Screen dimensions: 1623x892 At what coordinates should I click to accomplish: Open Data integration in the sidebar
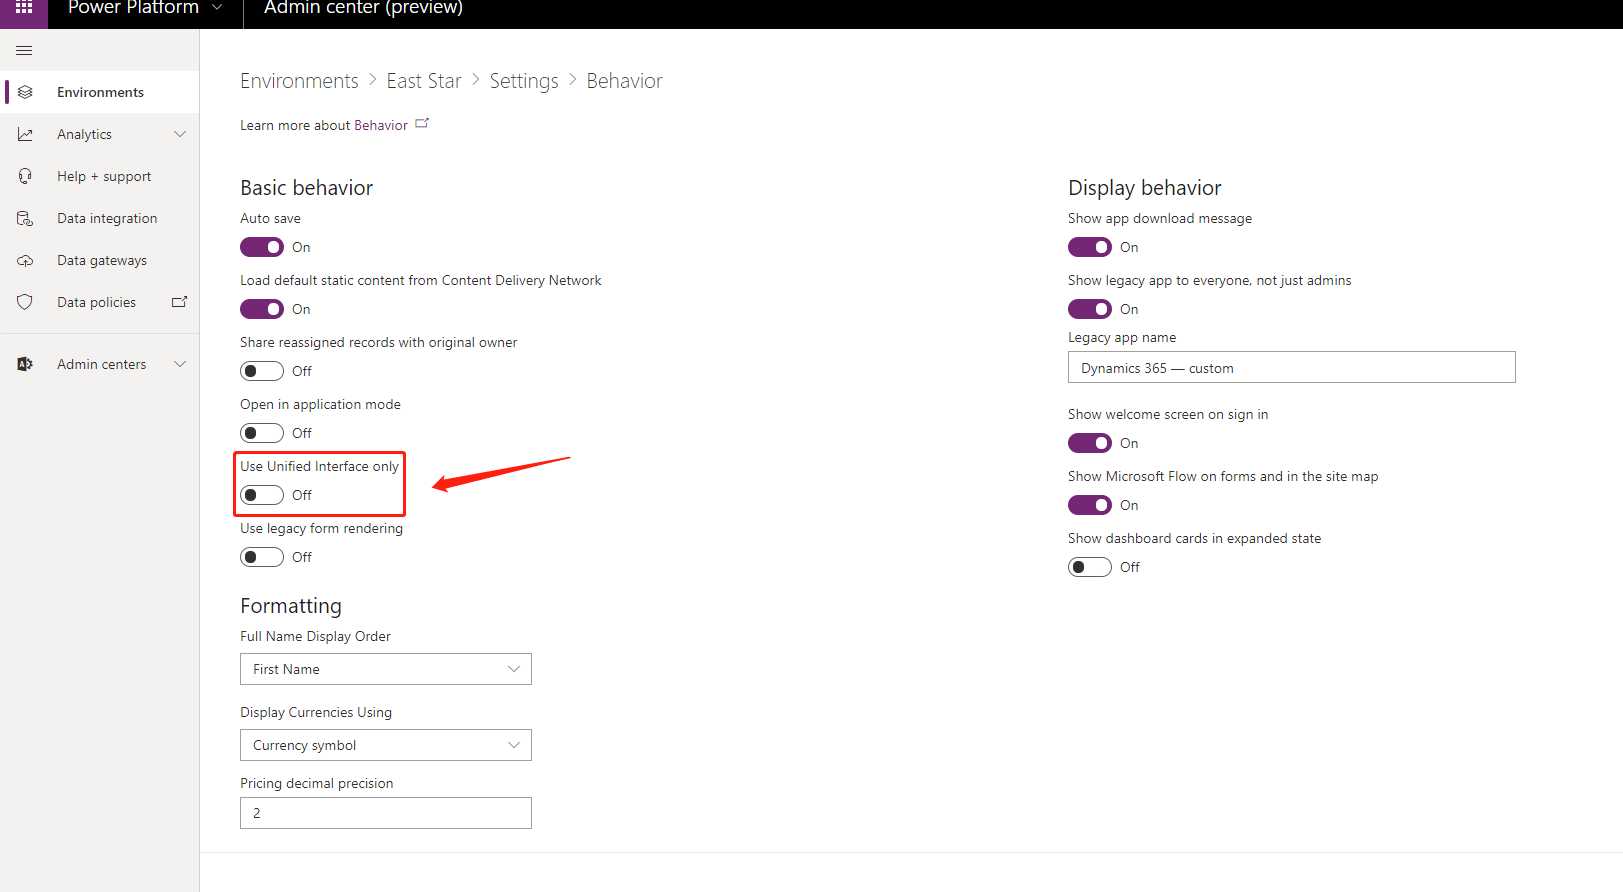tap(100, 218)
